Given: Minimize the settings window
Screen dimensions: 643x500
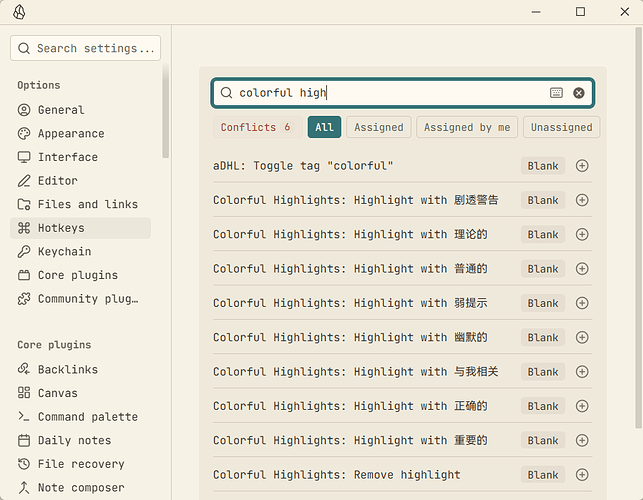Looking at the screenshot, I should pos(536,12).
